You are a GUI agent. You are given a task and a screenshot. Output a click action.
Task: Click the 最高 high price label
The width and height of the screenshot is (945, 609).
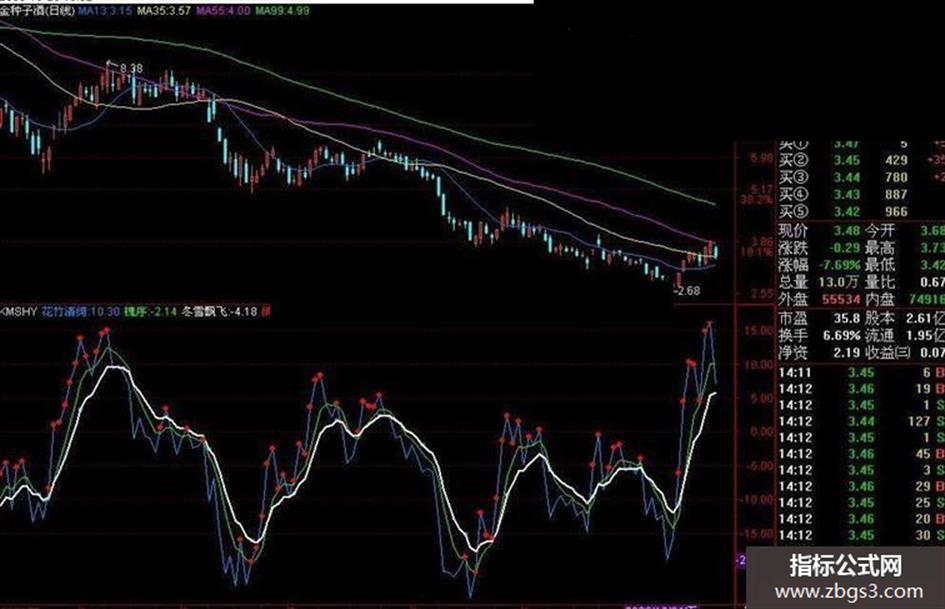tap(880, 247)
